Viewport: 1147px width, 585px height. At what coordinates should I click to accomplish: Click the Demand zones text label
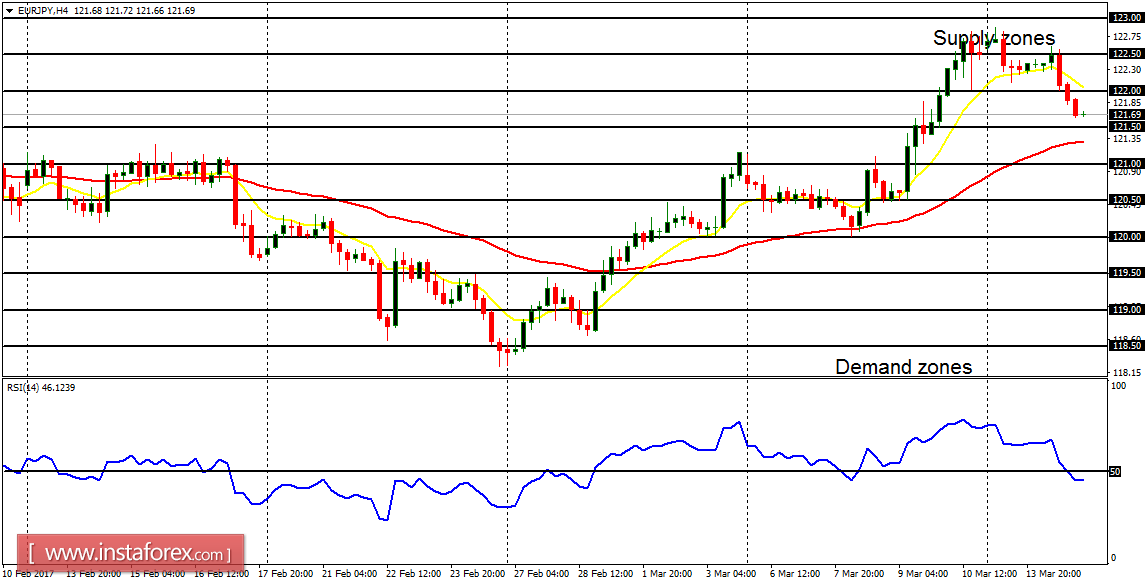(903, 367)
